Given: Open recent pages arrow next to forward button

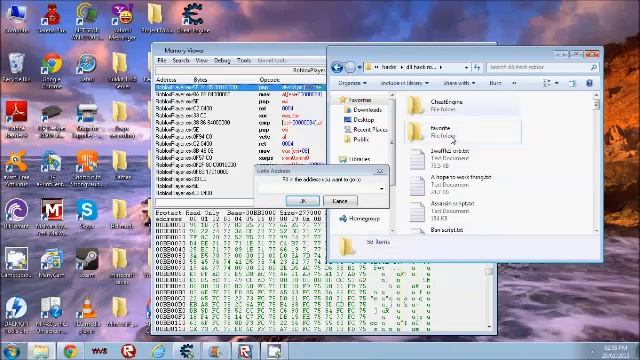Looking at the screenshot, I should click(x=360, y=67).
